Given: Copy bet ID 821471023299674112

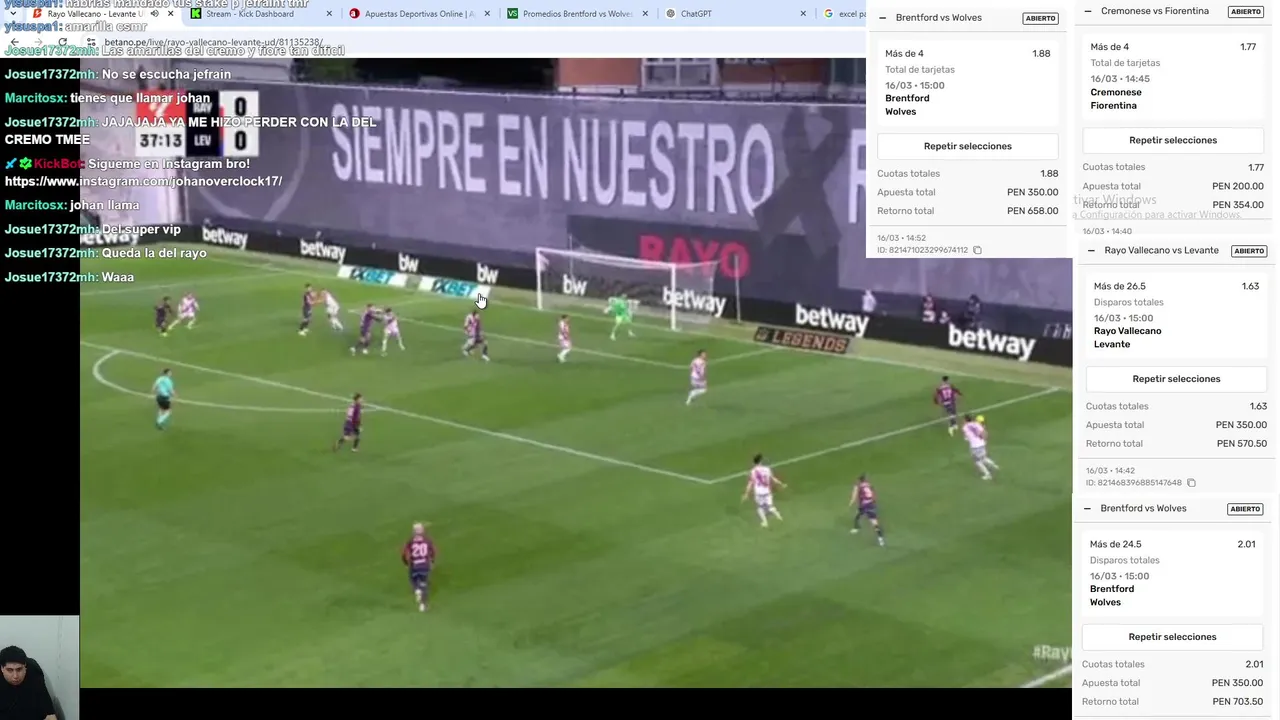Looking at the screenshot, I should click(x=978, y=250).
